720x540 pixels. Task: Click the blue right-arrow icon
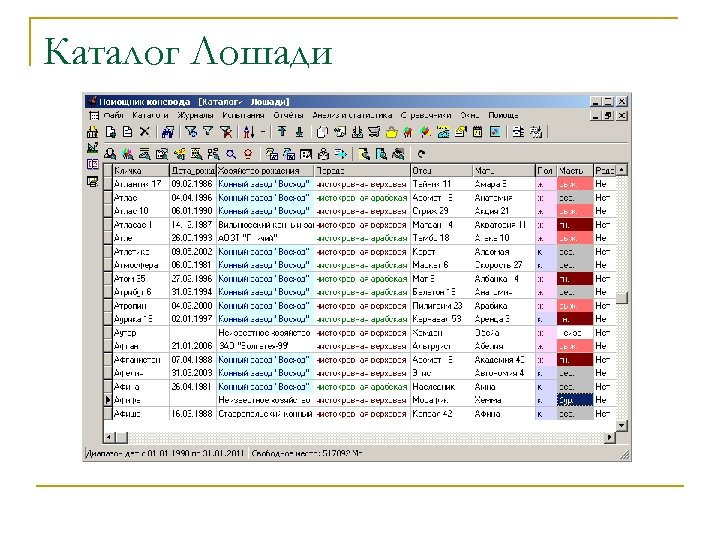(341, 153)
